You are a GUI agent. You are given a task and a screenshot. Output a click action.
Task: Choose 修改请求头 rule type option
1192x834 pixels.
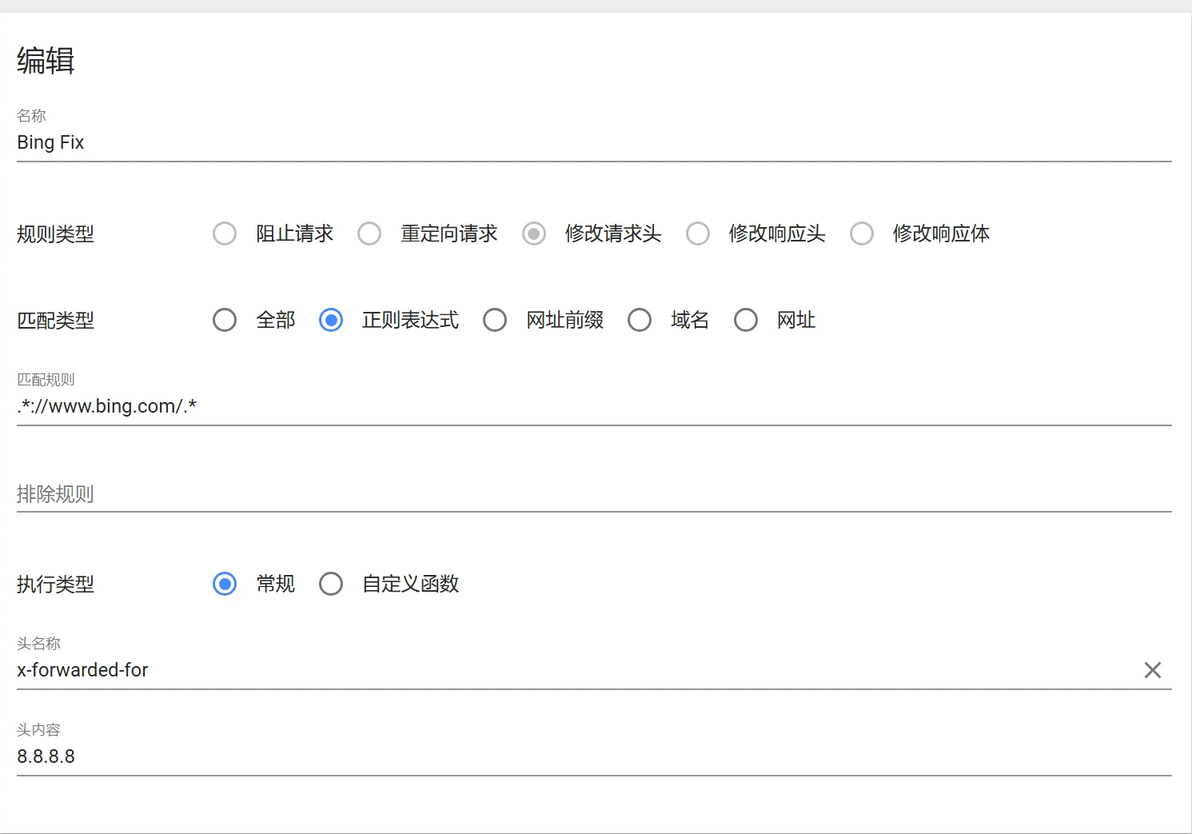pyautogui.click(x=534, y=234)
